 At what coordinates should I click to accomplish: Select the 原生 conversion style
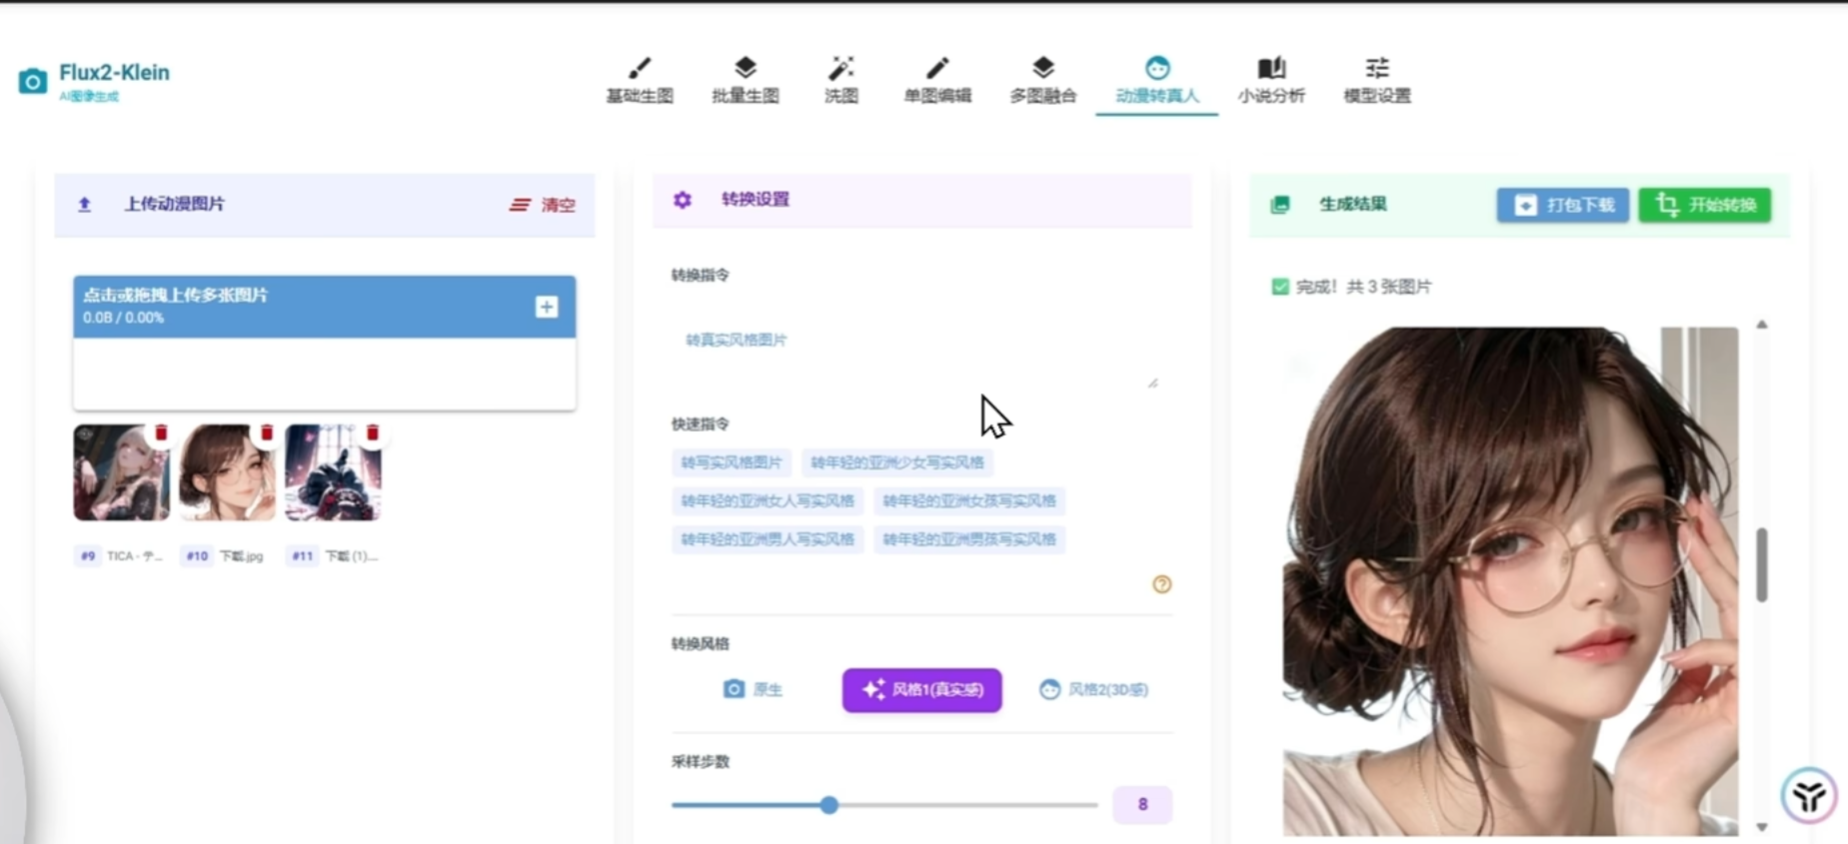752,689
